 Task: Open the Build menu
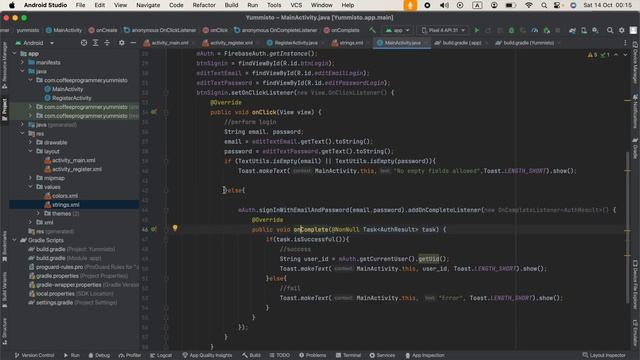[231, 5]
